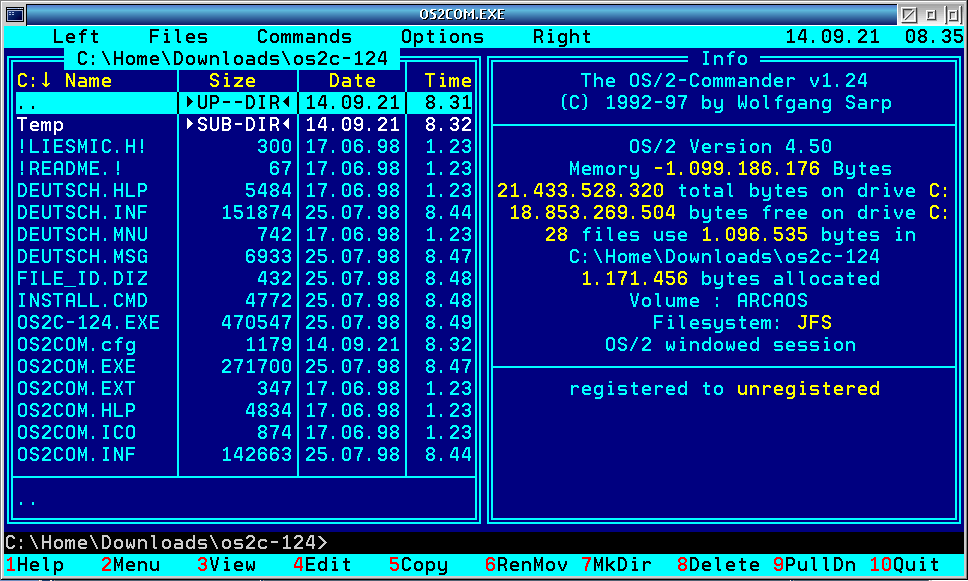Screen dimensions: 968x581
Task: Select file !README.!
Action: pyautogui.click(x=244, y=169)
